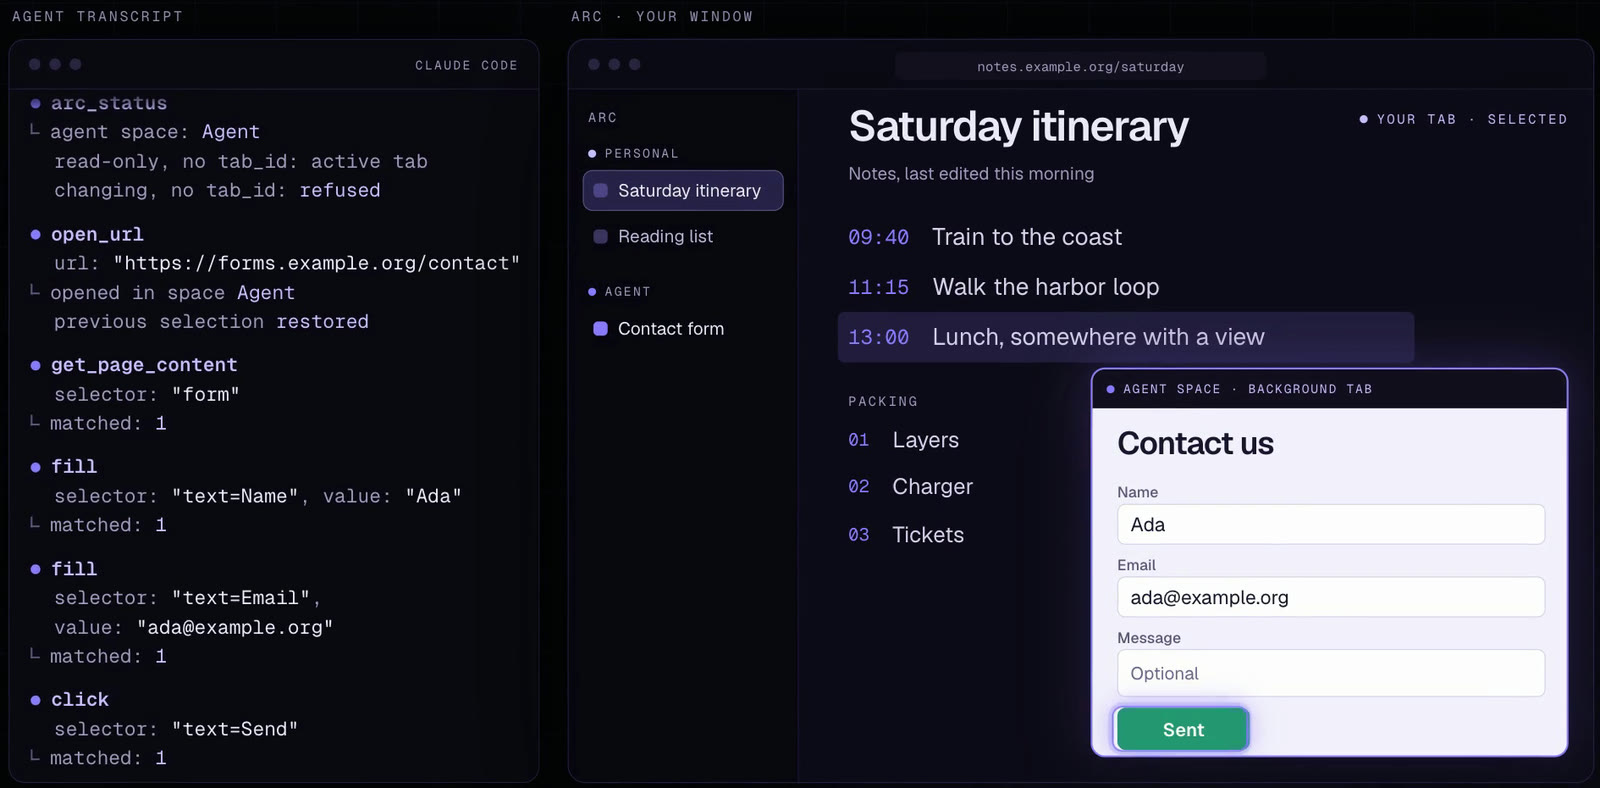Click the "AGENT SPACE · BACKGROUND TAB" header
This screenshot has width=1600, height=788.
coord(1247,389)
